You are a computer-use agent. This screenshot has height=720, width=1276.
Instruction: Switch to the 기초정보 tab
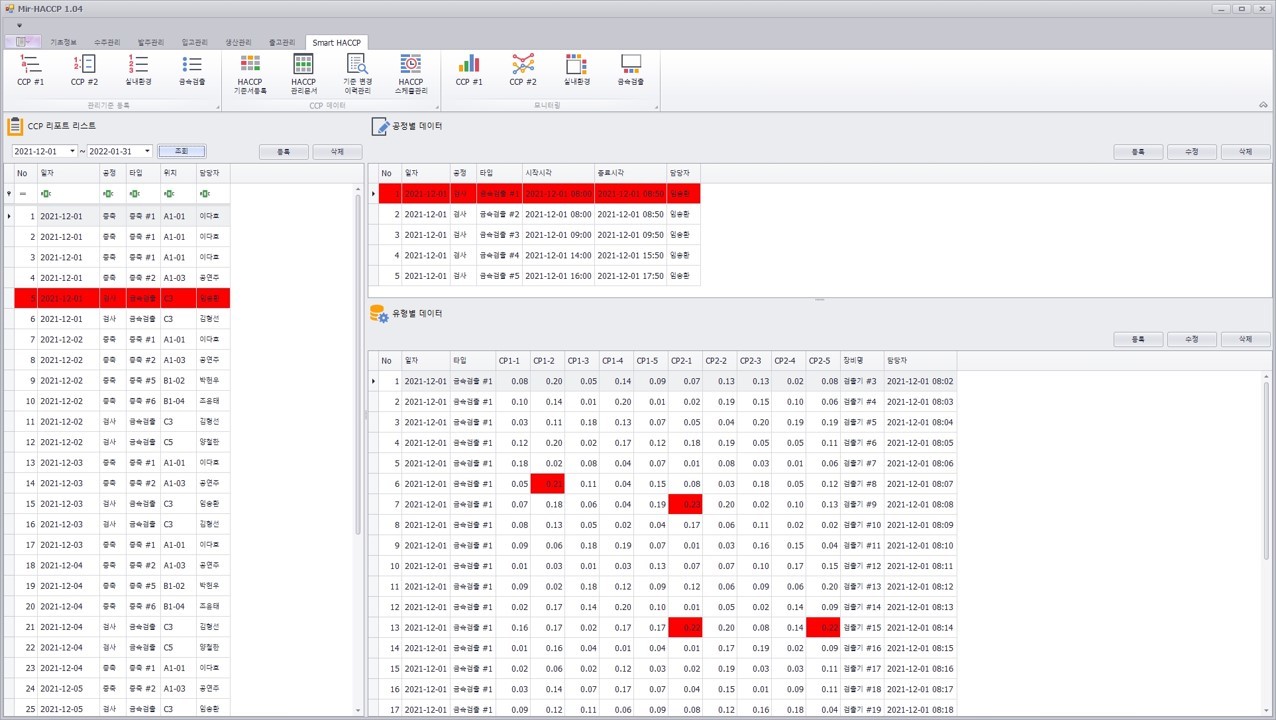(64, 42)
